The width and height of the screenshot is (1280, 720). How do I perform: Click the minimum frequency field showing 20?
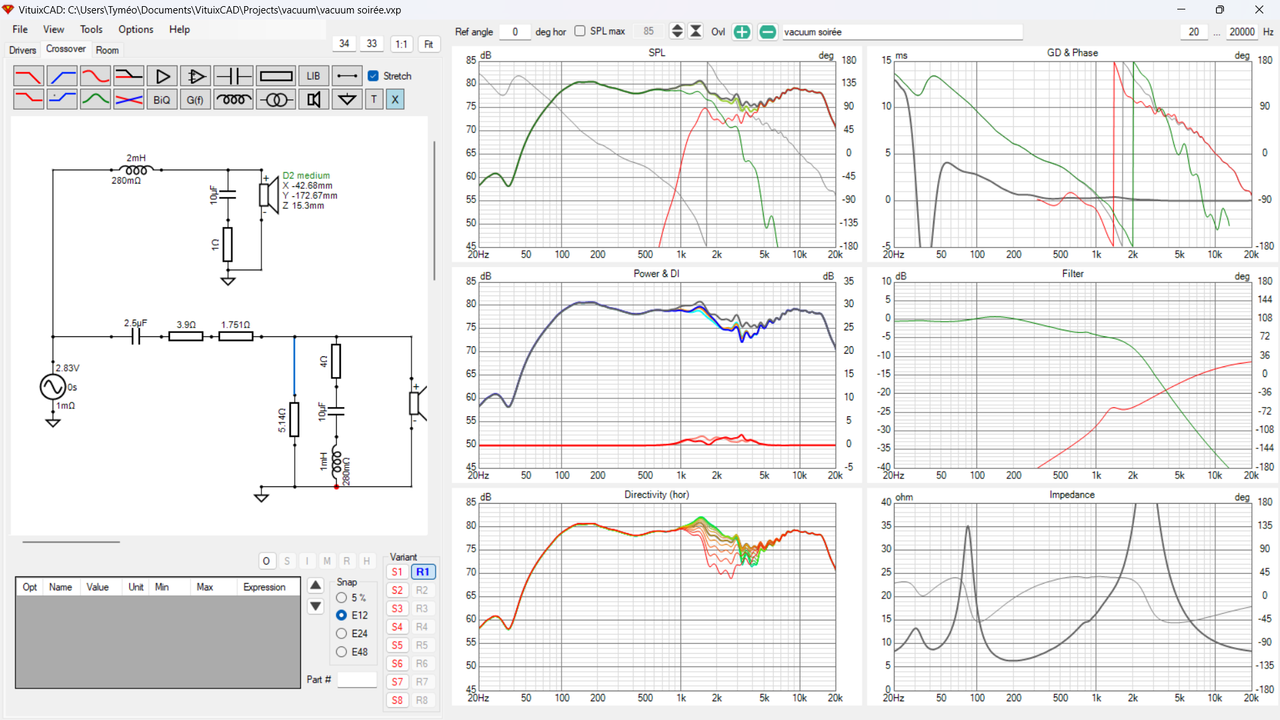click(1194, 32)
